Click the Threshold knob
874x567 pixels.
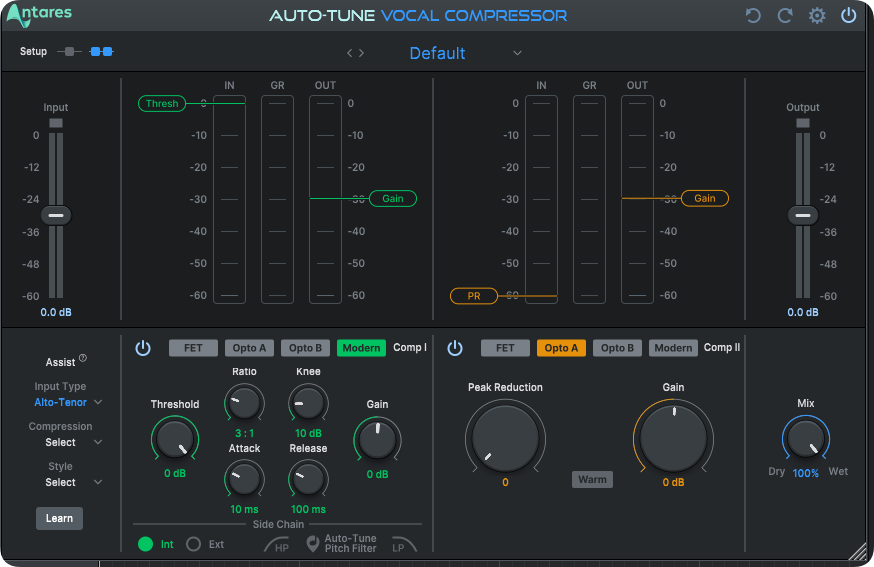[x=174, y=438]
